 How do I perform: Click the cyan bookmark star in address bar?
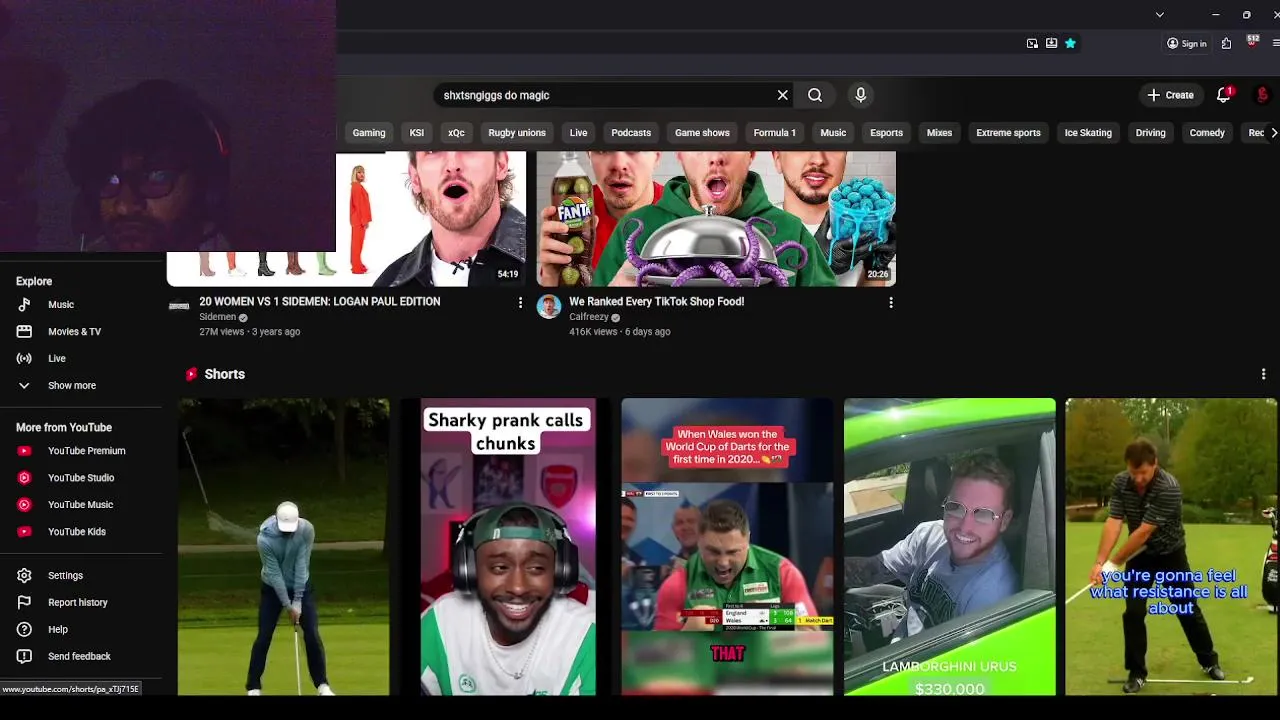pyautogui.click(x=1070, y=43)
